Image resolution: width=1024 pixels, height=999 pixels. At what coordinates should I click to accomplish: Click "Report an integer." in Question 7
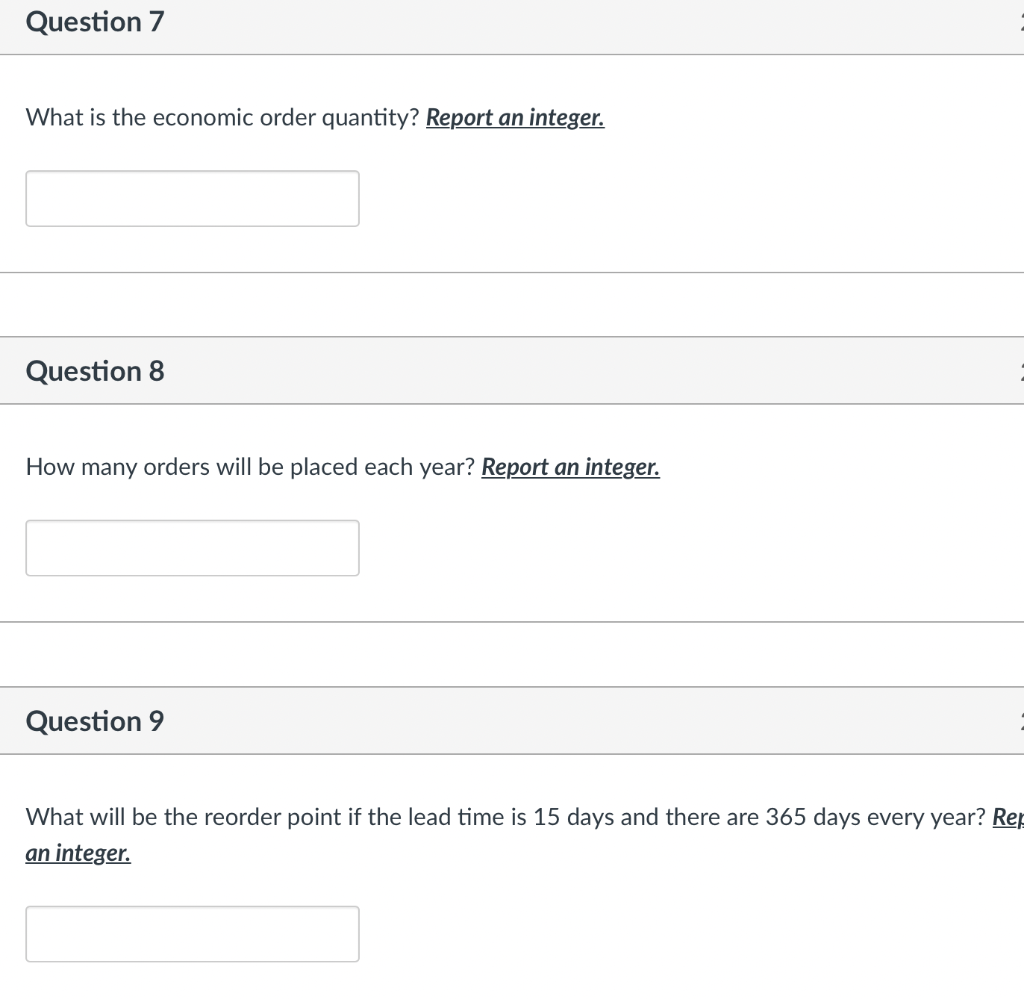(515, 118)
